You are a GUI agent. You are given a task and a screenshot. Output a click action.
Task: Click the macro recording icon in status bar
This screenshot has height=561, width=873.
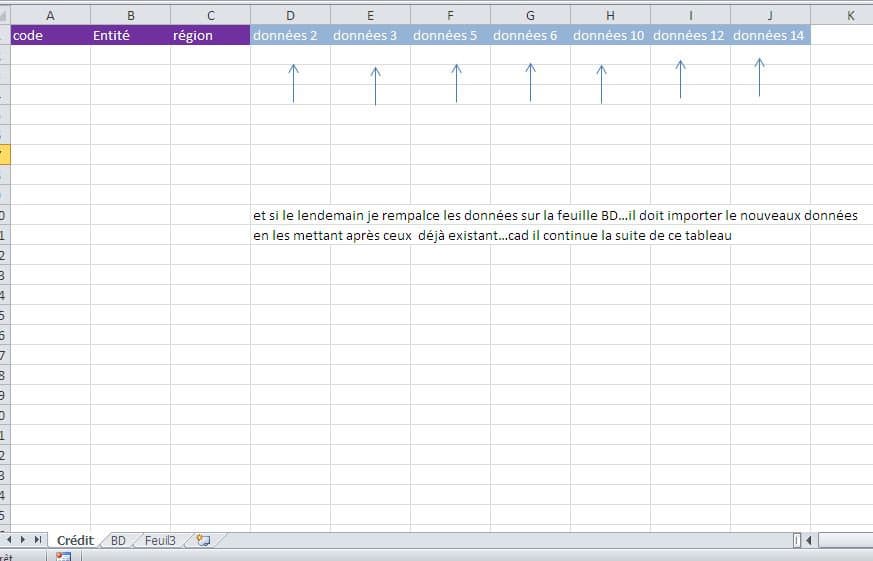[x=63, y=556]
